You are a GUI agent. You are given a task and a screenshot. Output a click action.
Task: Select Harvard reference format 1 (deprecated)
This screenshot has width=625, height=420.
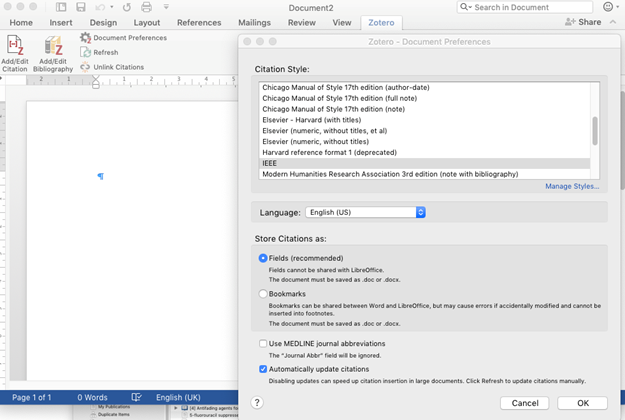click(424, 152)
